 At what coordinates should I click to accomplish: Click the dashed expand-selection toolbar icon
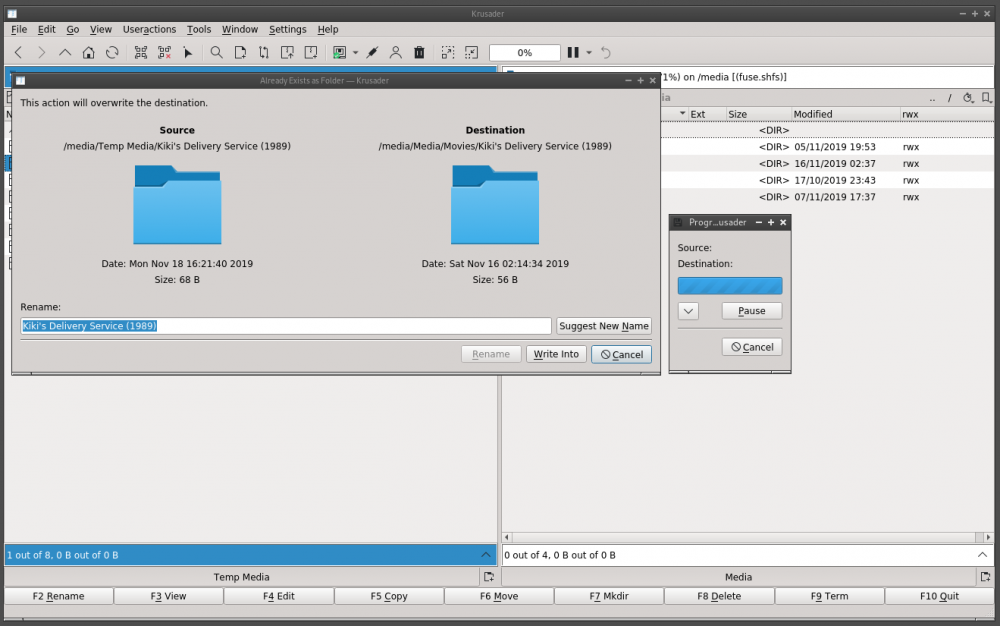click(x=448, y=52)
